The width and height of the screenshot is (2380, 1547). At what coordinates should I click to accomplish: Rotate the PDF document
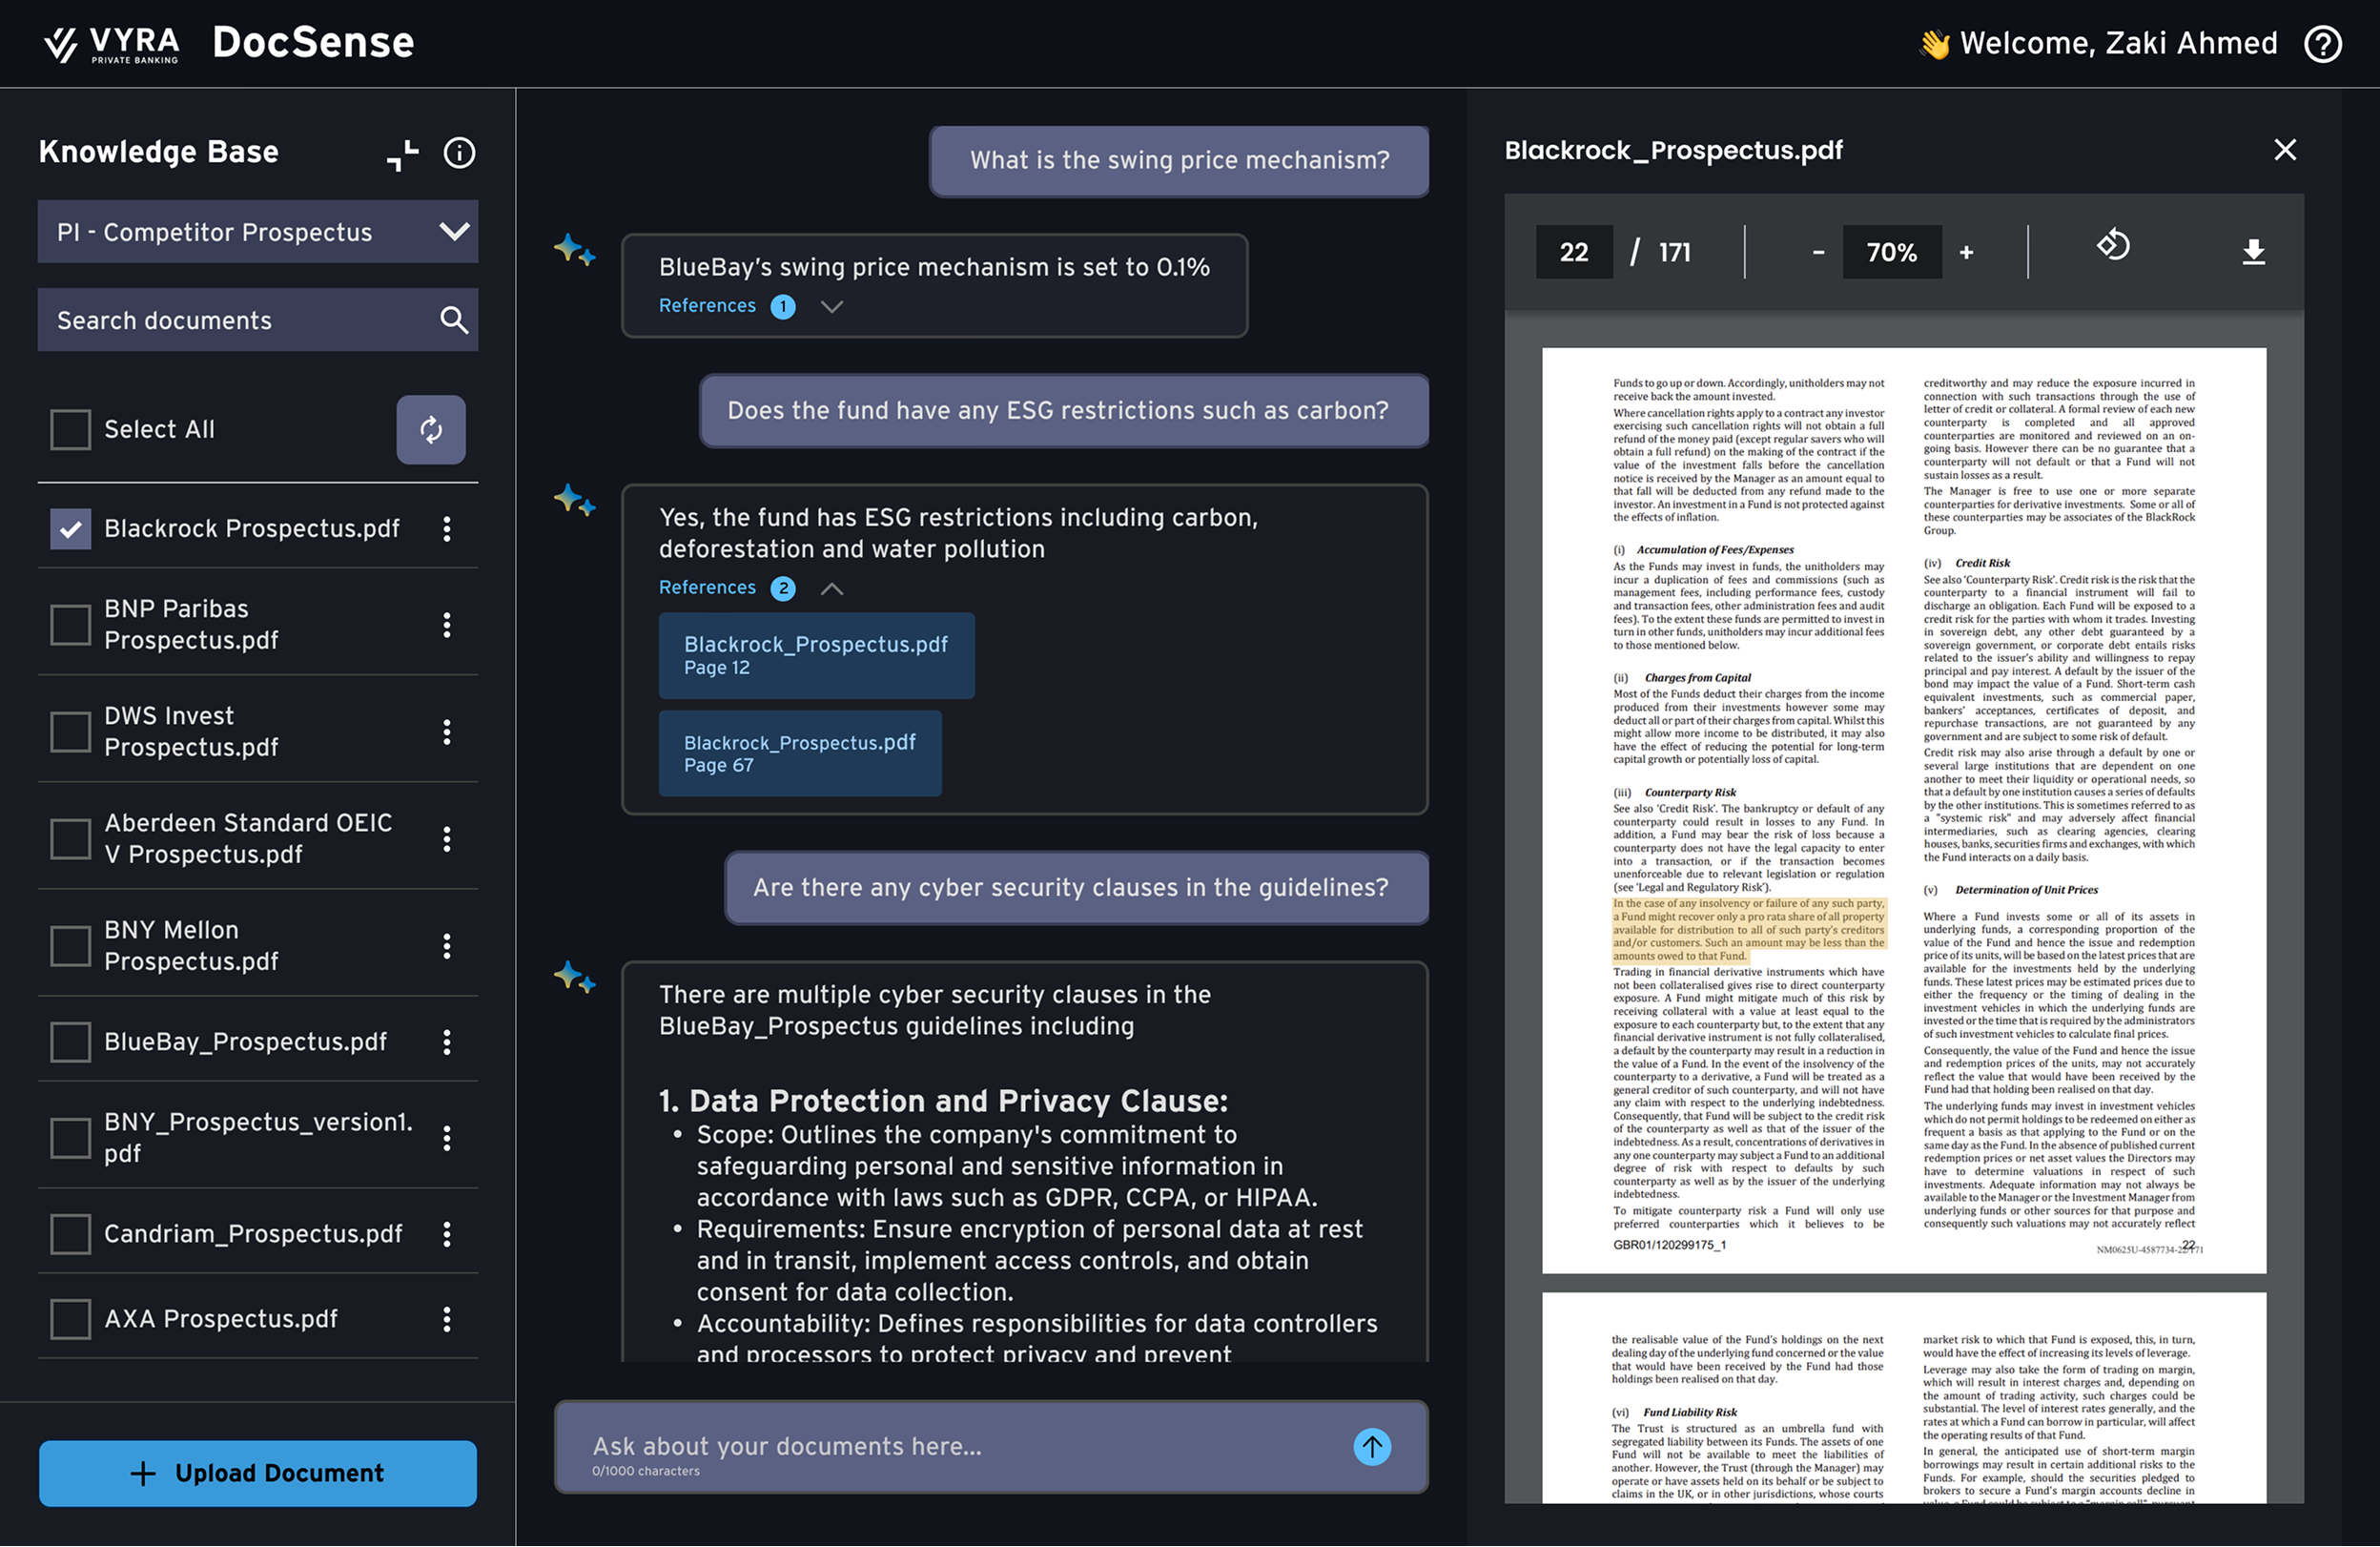pos(2113,246)
